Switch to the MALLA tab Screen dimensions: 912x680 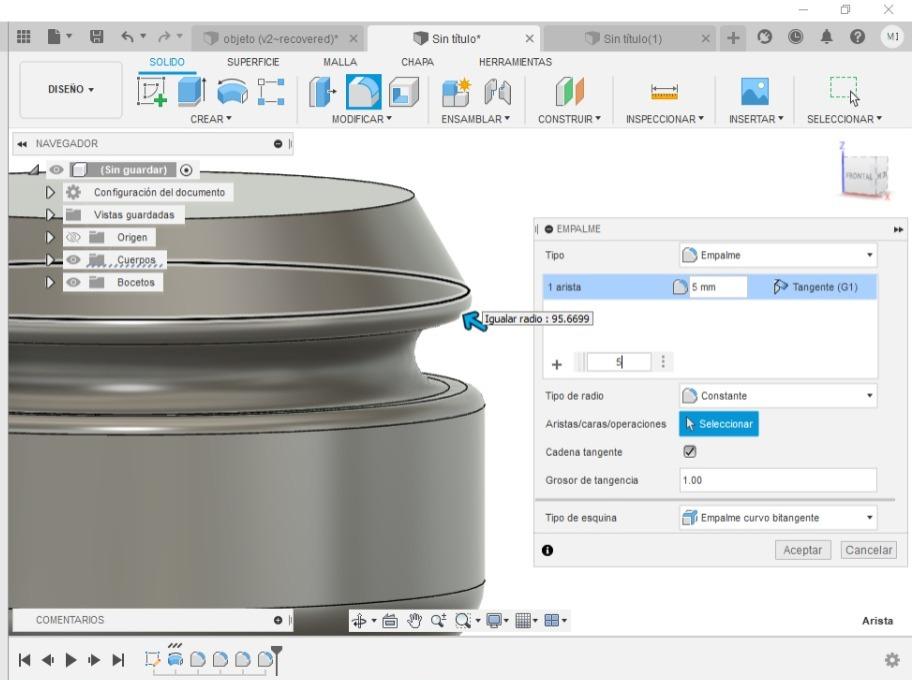pyautogui.click(x=340, y=62)
